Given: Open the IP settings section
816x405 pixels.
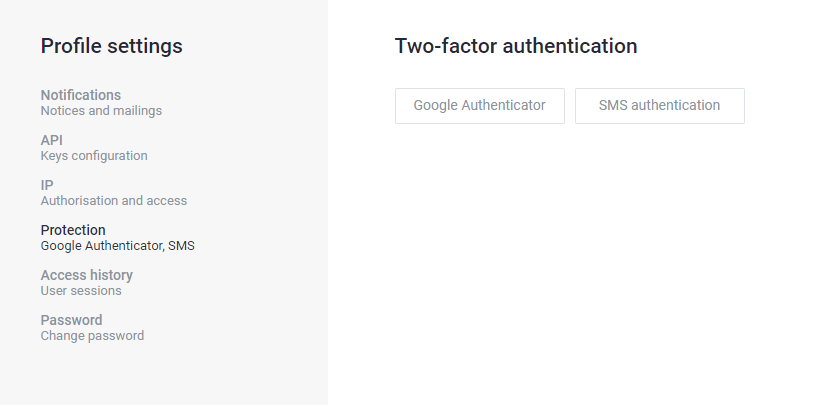Looking at the screenshot, I should coord(47,185).
